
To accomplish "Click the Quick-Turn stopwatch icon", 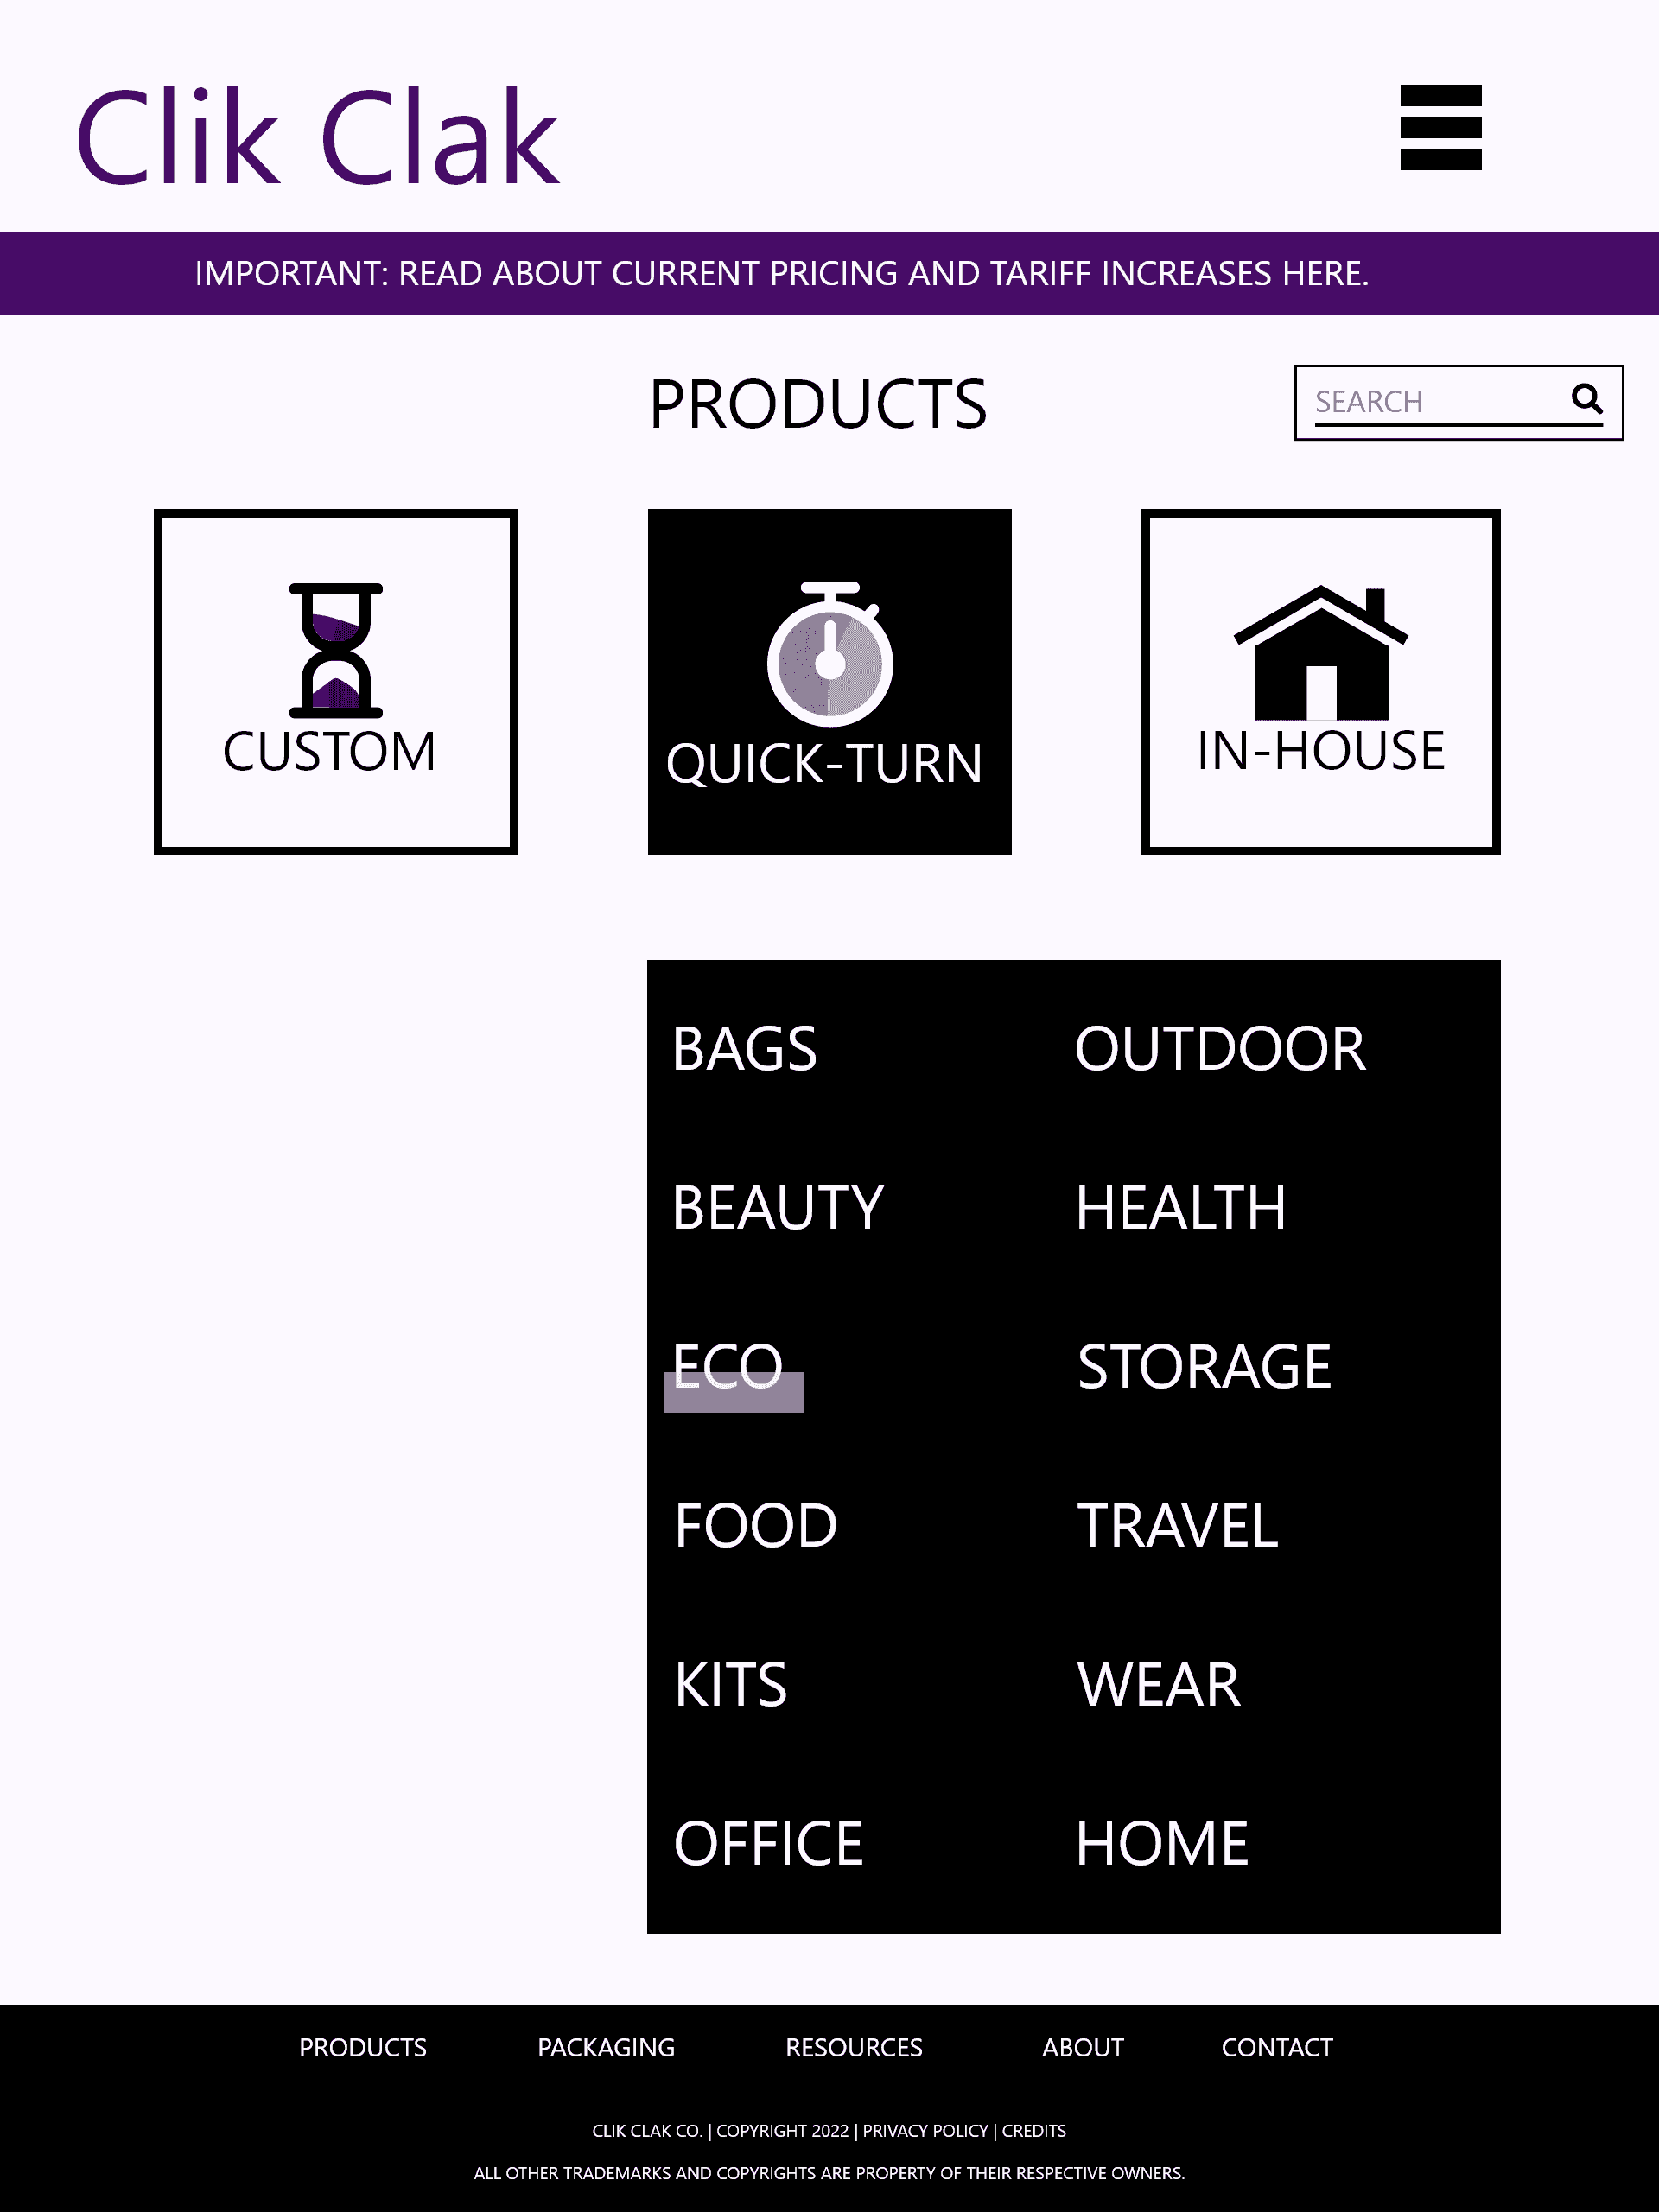I will tap(828, 653).
